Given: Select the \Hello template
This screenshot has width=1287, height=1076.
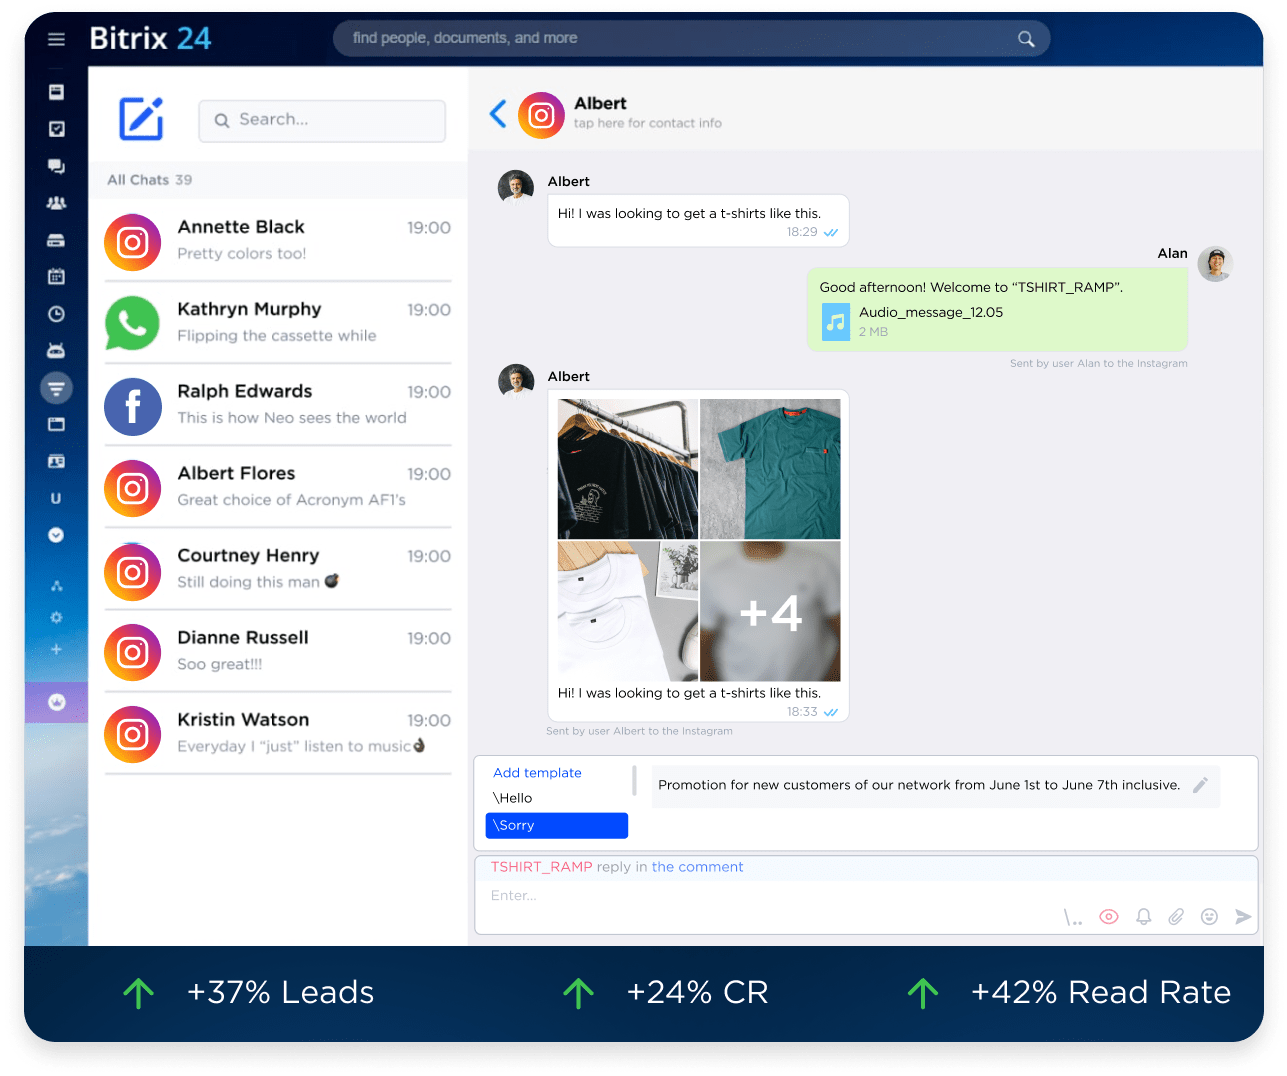Looking at the screenshot, I should pos(513,798).
